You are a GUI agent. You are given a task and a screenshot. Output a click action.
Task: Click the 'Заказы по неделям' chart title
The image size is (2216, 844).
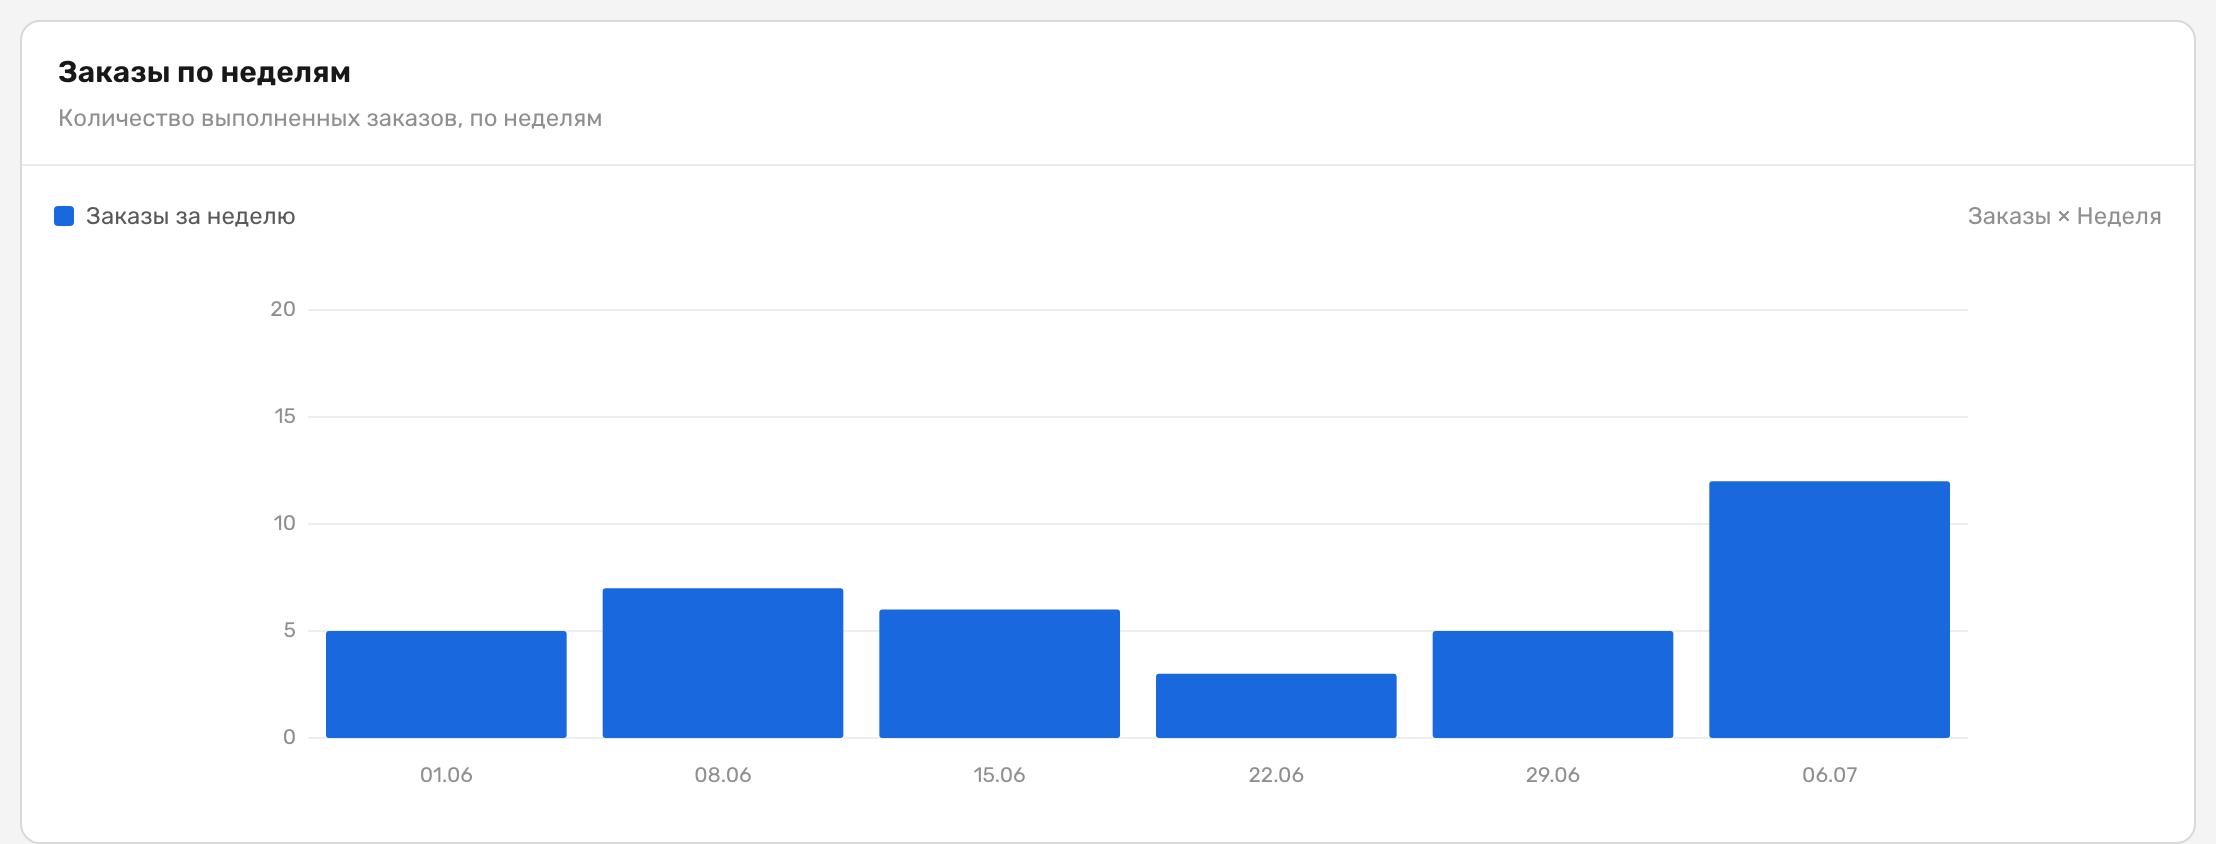pyautogui.click(x=204, y=72)
